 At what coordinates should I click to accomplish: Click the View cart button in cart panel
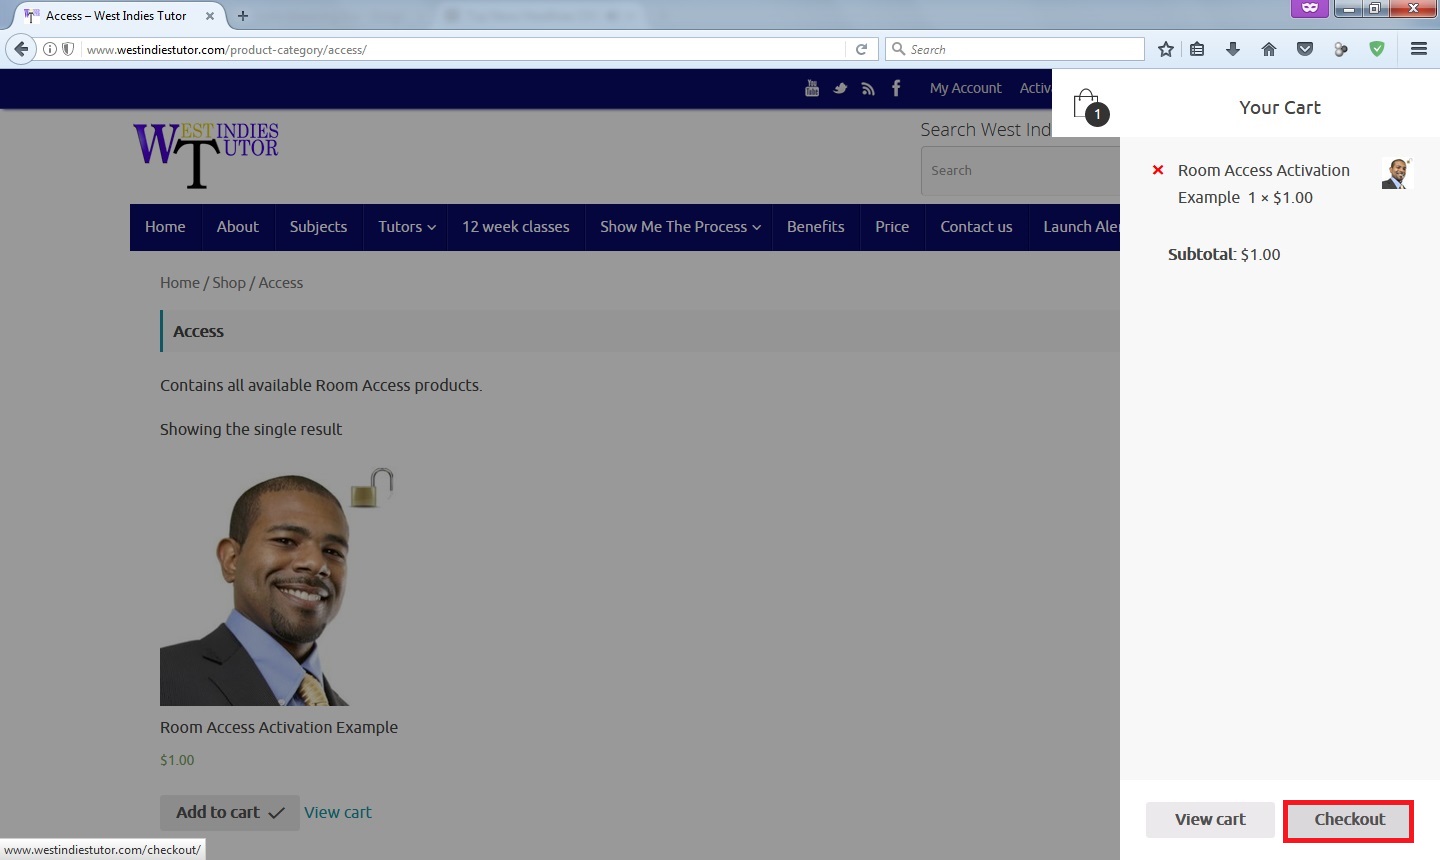click(1210, 820)
